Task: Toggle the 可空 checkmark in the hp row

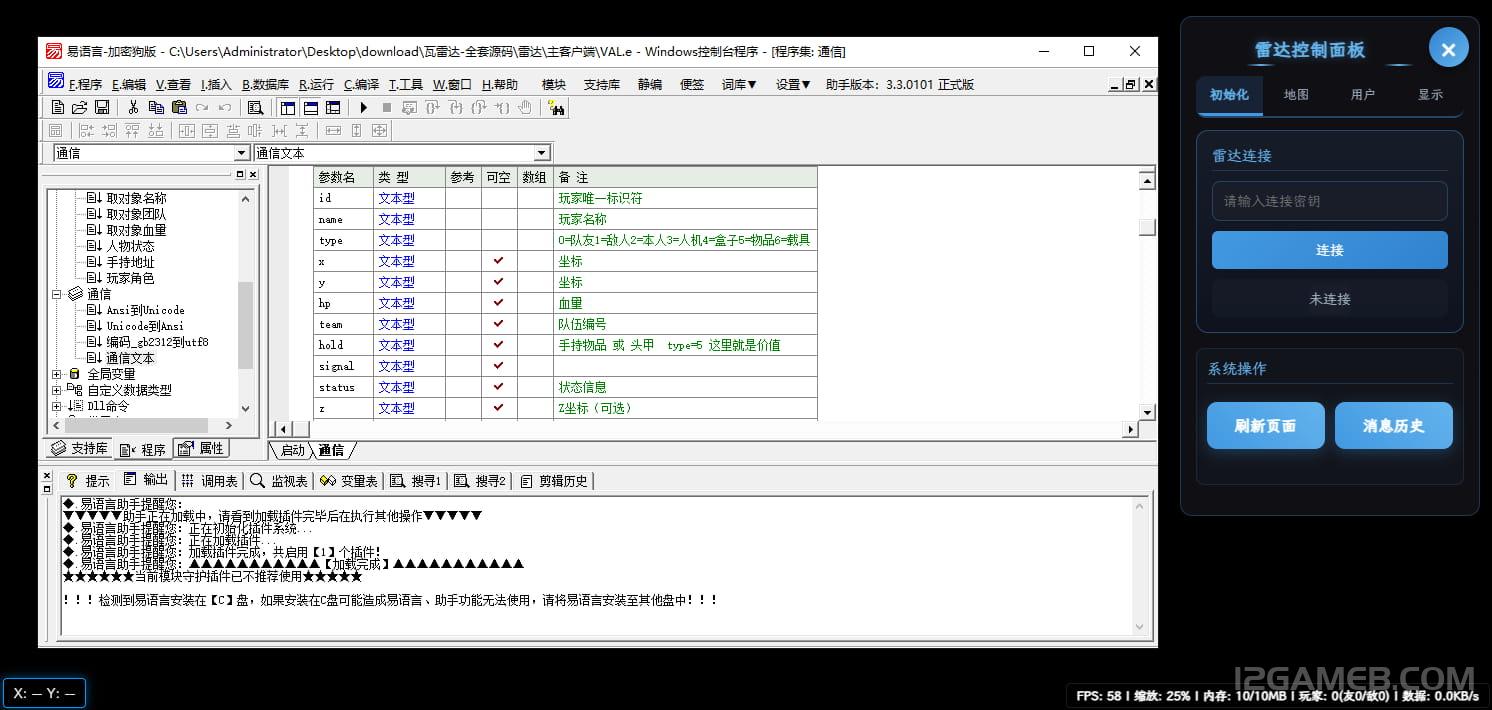Action: coord(498,303)
